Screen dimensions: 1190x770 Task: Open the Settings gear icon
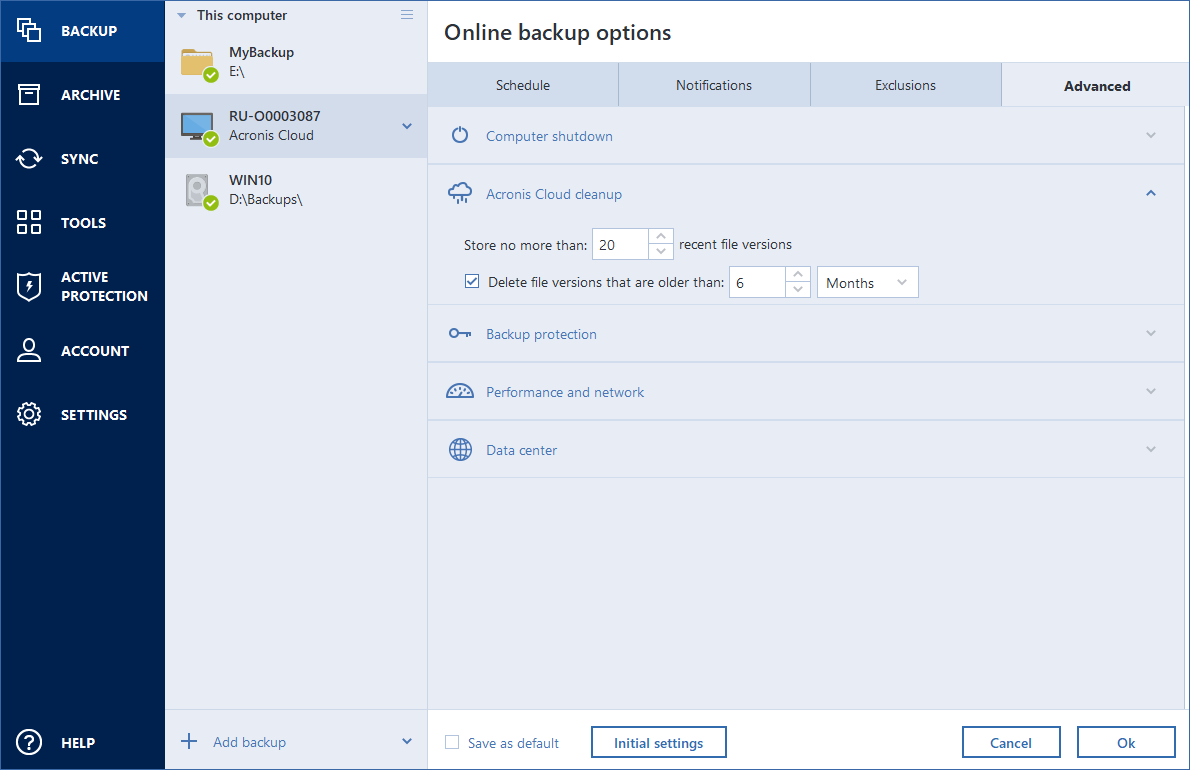pos(29,415)
